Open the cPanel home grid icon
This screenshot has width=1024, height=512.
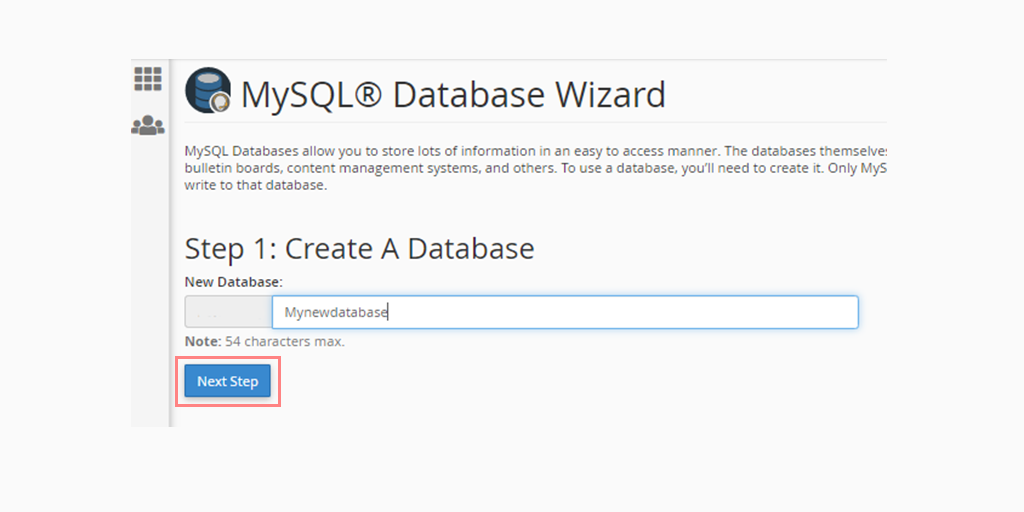click(148, 79)
